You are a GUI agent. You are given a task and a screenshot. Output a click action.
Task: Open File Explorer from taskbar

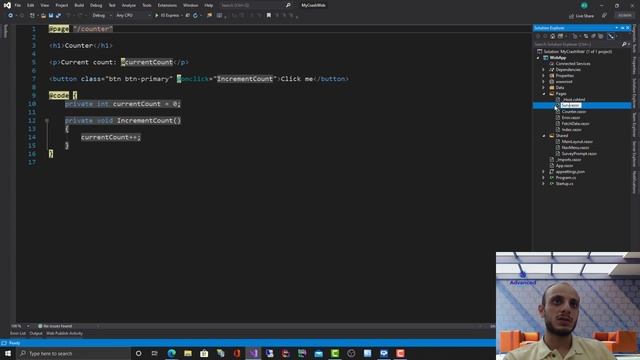click(x=188, y=353)
